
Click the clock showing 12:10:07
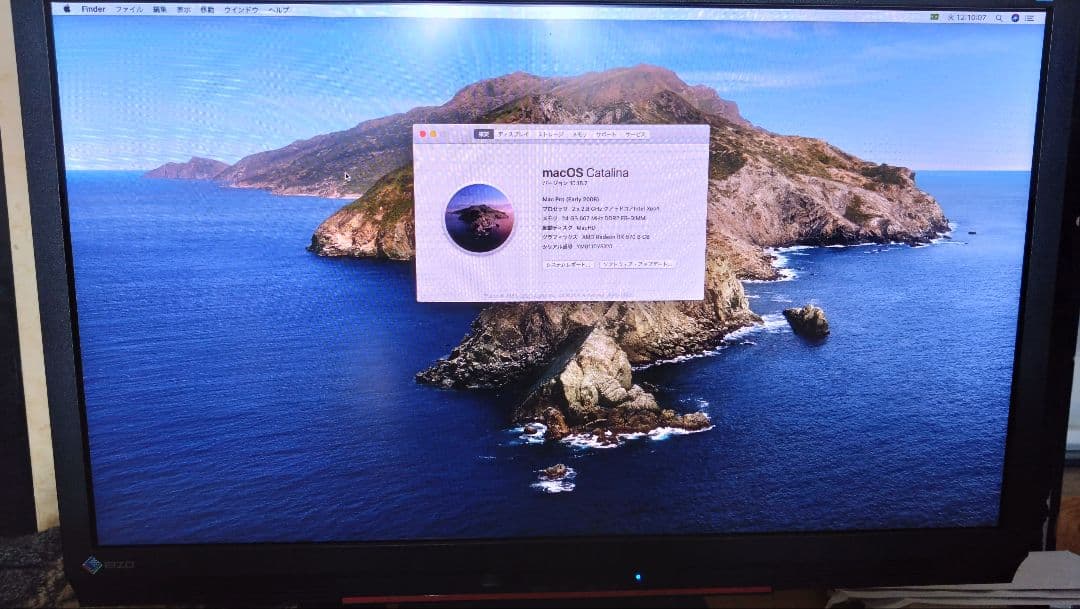(970, 16)
